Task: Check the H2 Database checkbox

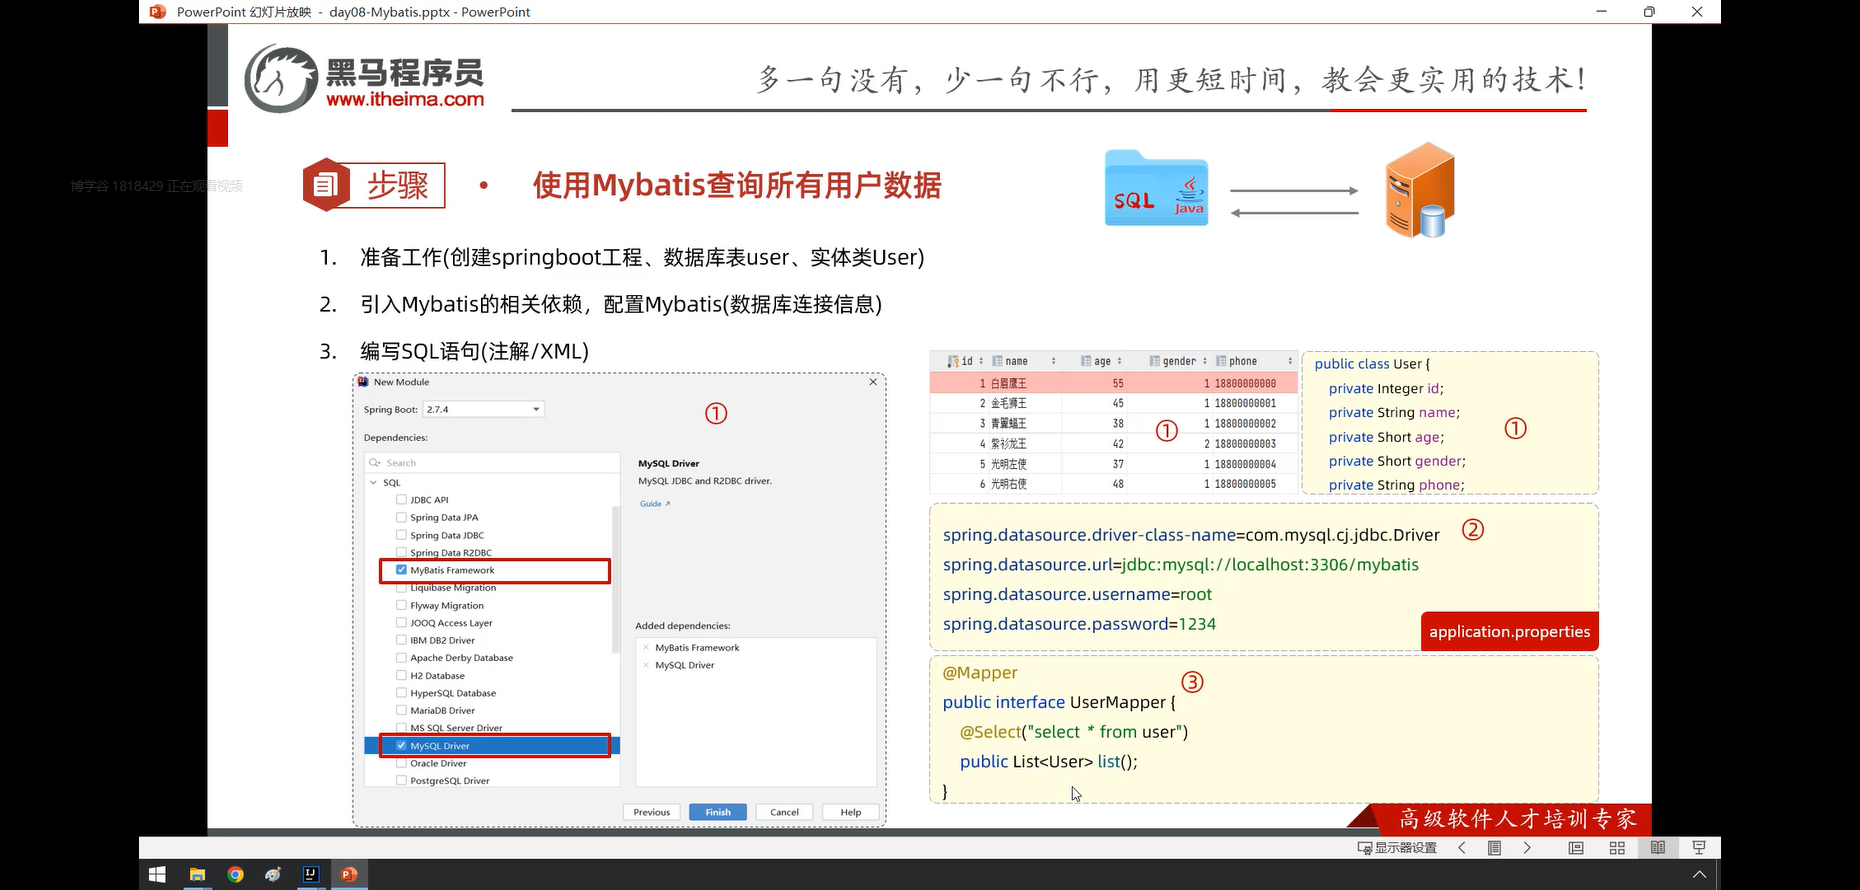Action: (x=401, y=675)
